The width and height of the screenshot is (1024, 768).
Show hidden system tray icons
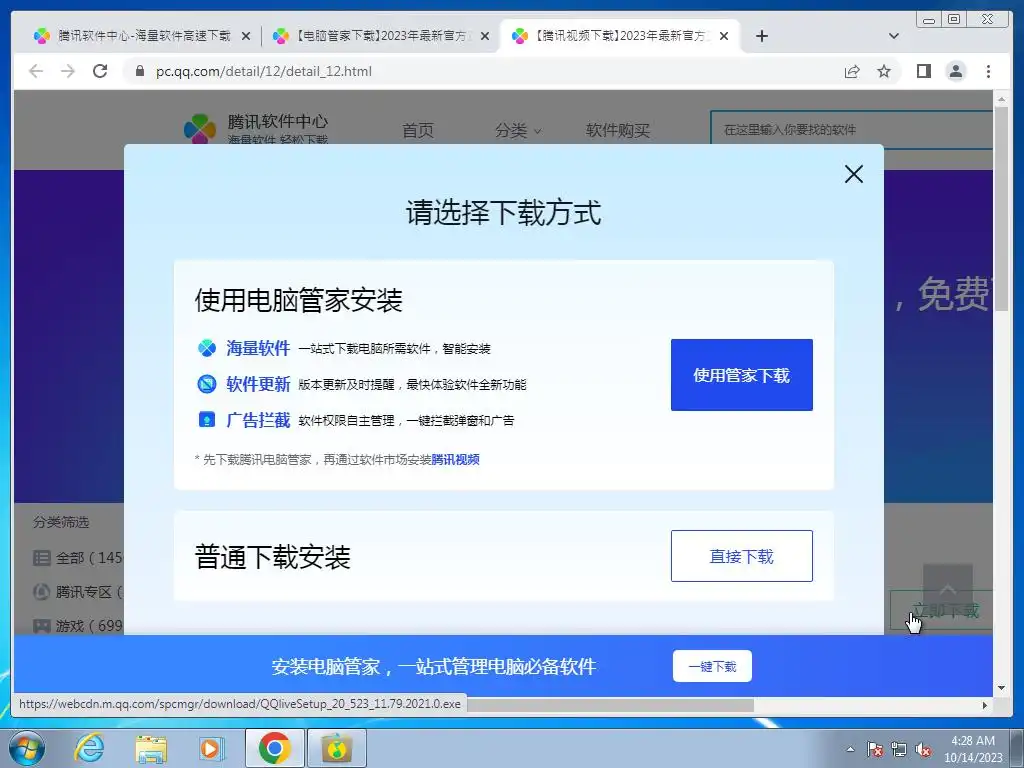pos(850,749)
